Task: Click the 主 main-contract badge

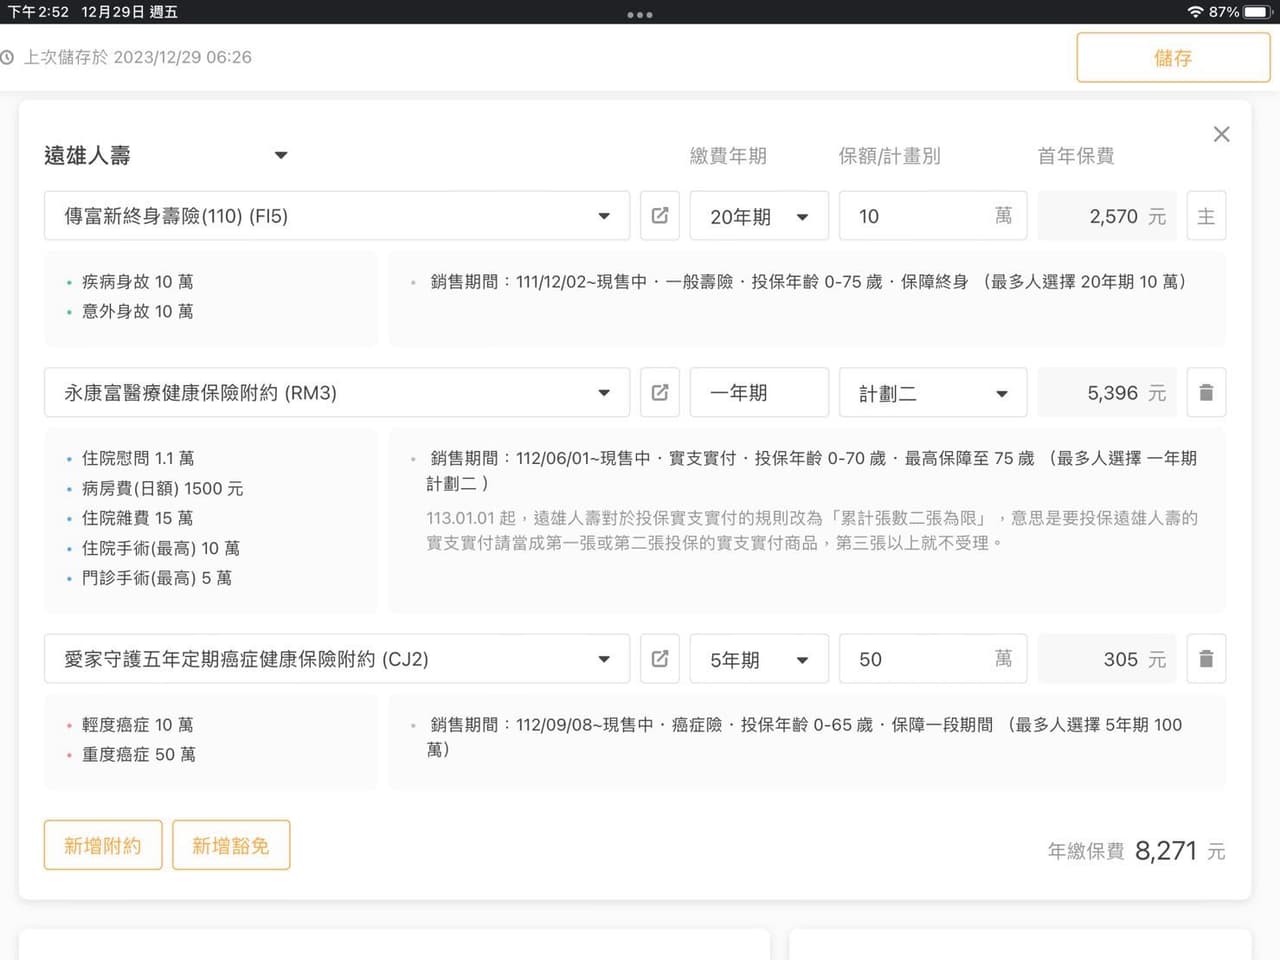Action: pos(1206,216)
